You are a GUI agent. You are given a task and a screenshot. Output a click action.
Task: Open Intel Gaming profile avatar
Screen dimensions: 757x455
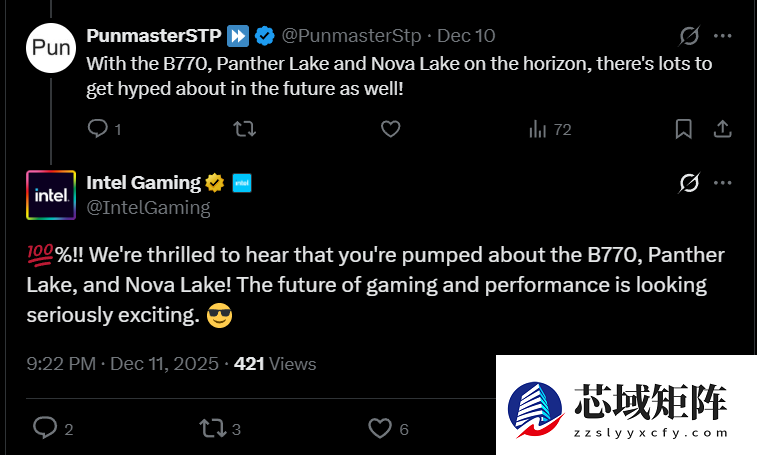(51, 194)
